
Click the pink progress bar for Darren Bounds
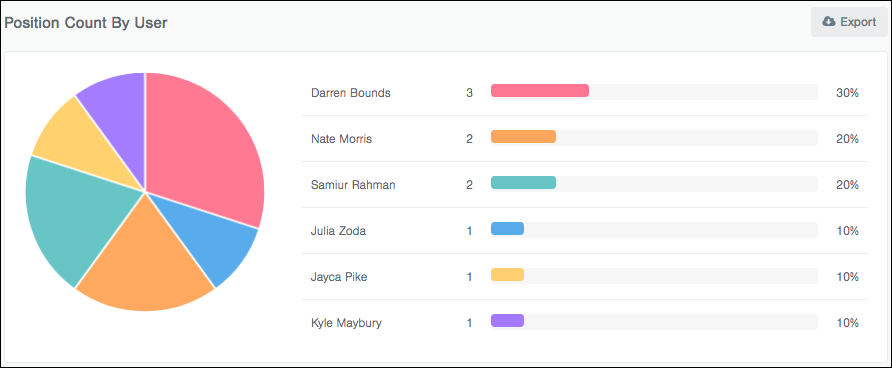pyautogui.click(x=540, y=90)
